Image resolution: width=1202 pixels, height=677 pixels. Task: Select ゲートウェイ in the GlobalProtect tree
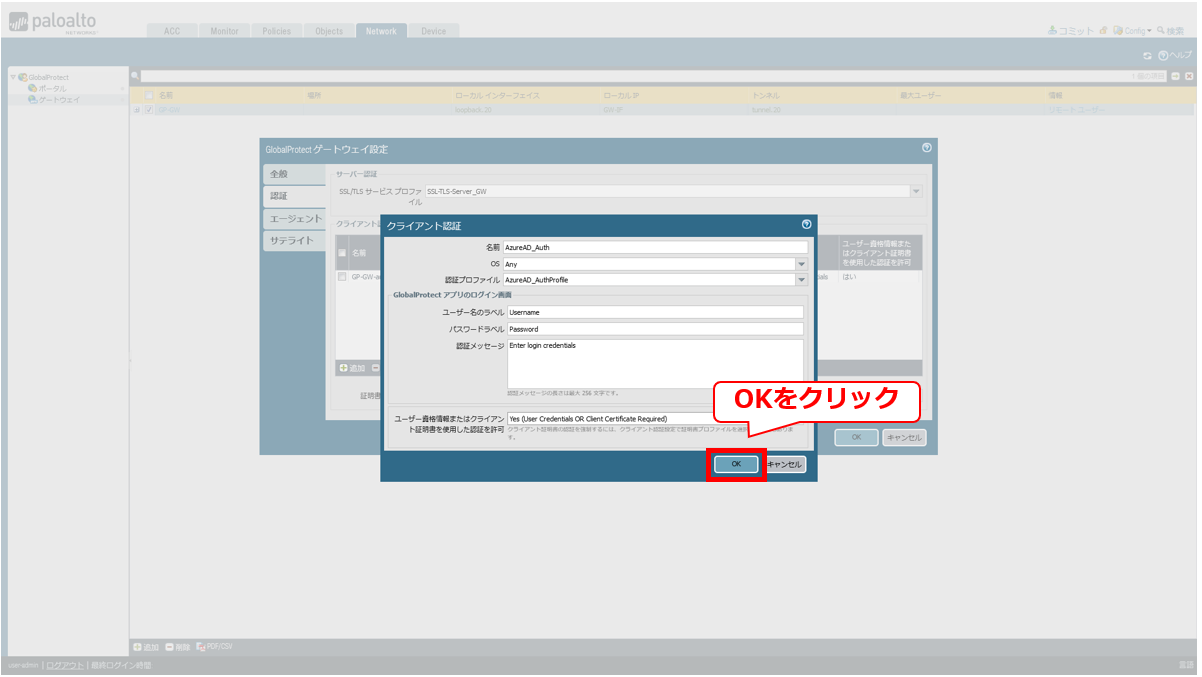58,99
